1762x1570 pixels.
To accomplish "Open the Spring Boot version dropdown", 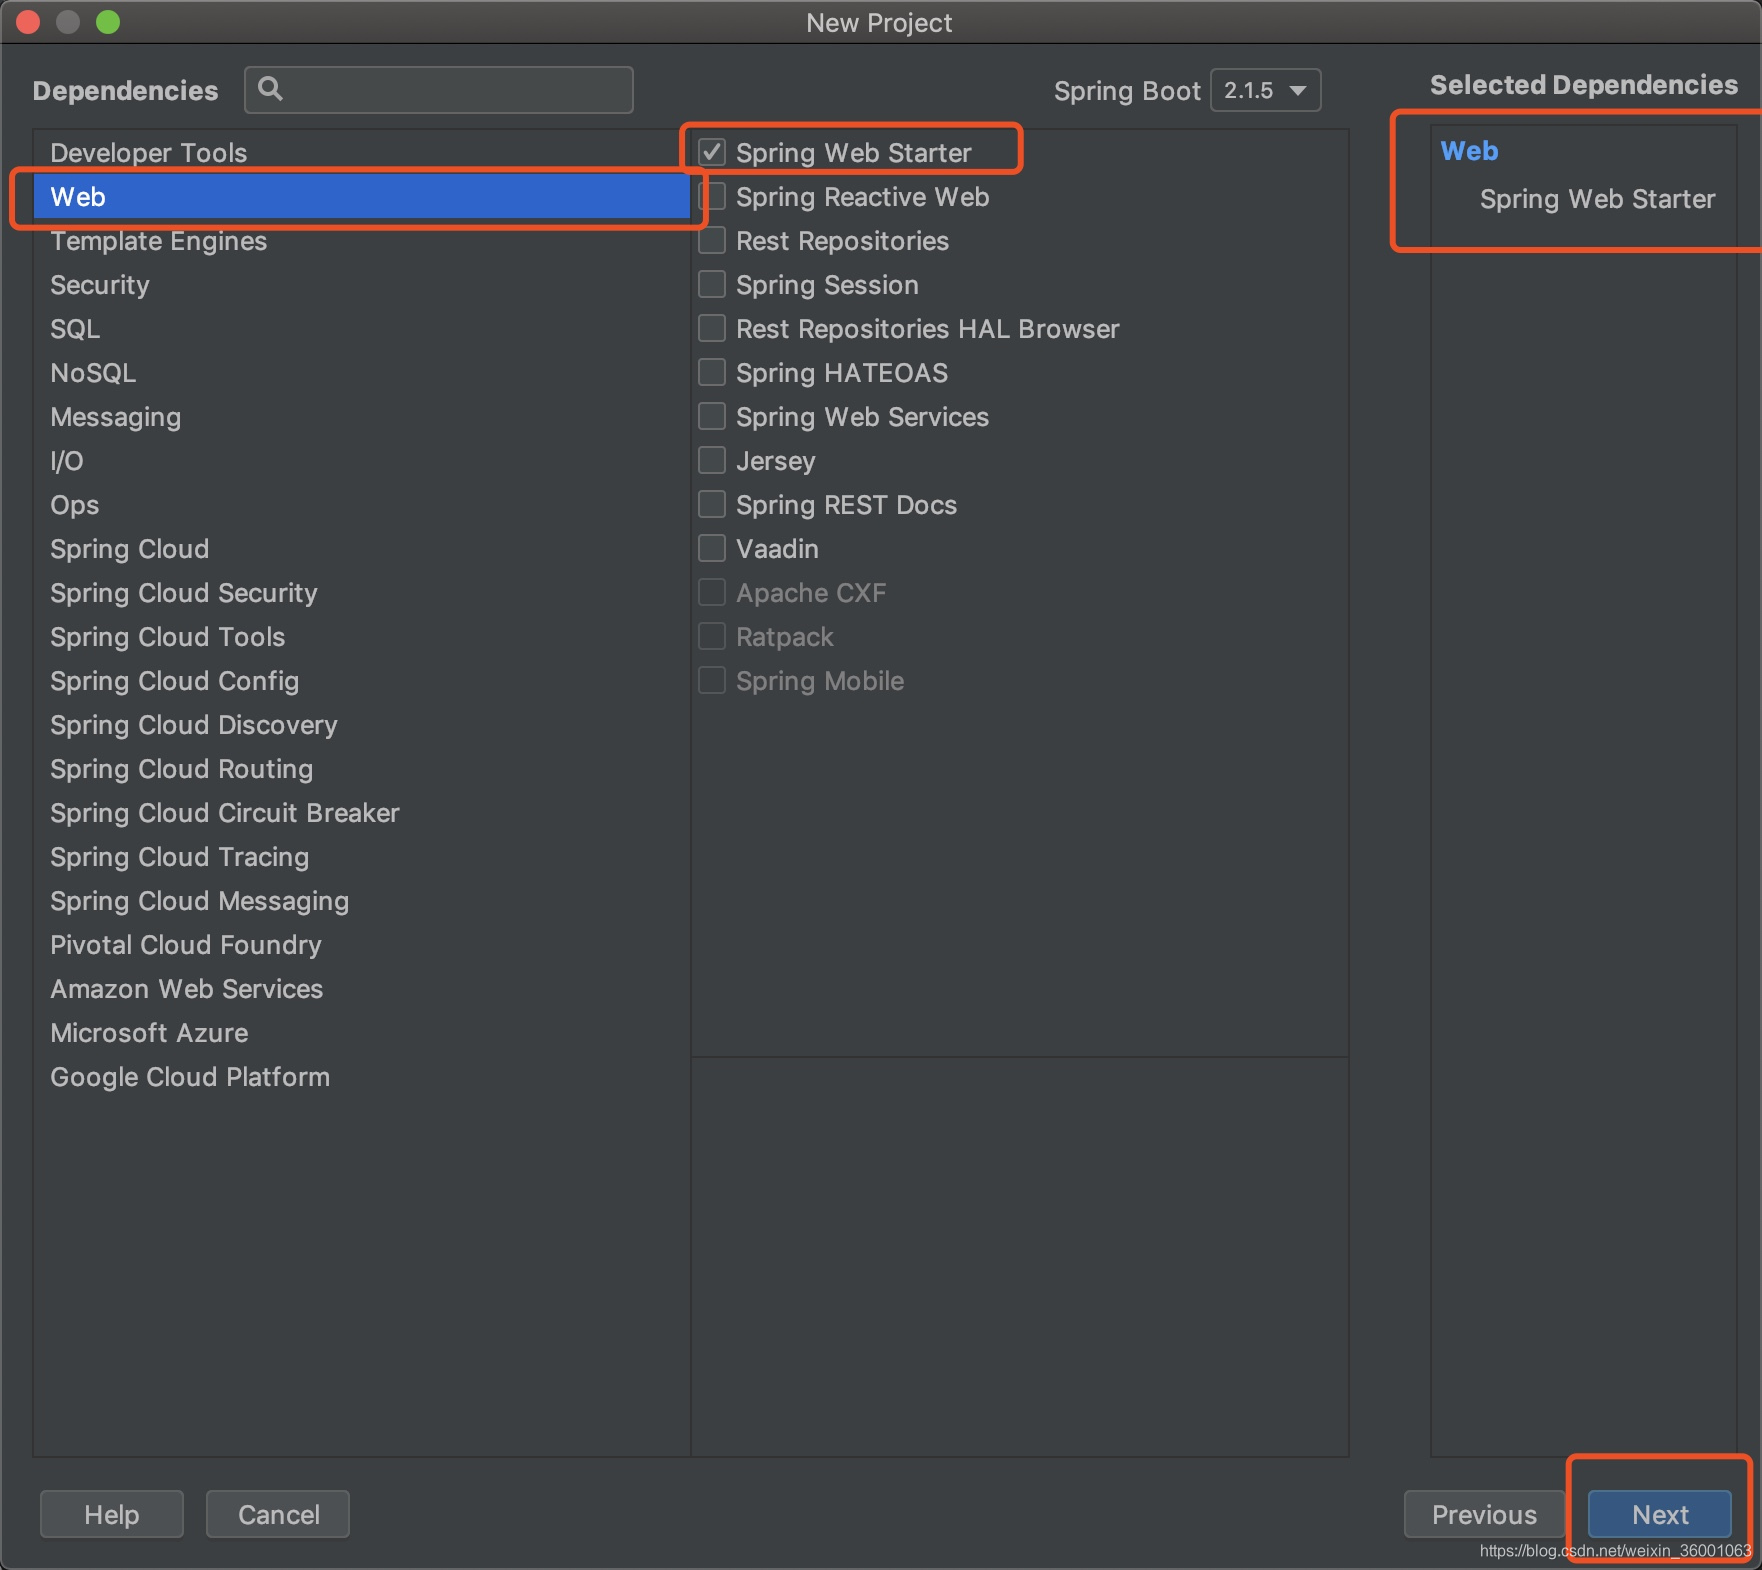I will [1265, 90].
